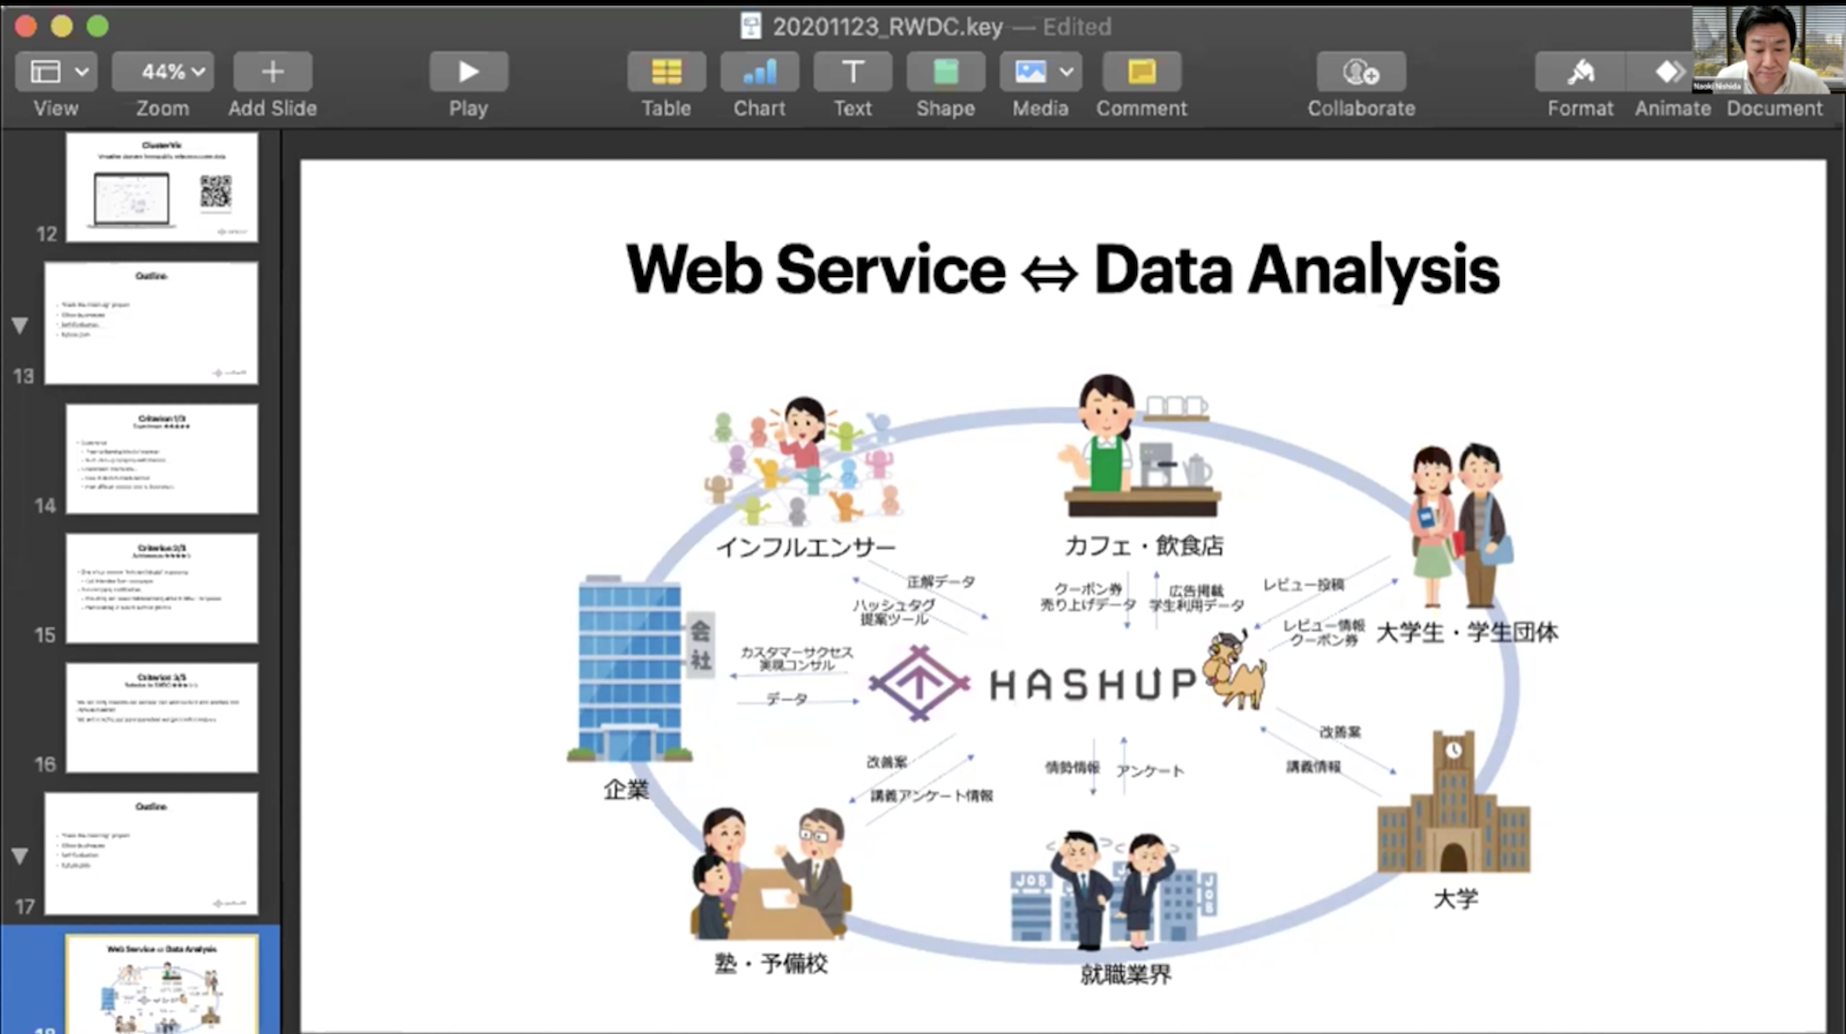The height and width of the screenshot is (1034, 1846).
Task: Open the Collaborate sharing options
Action: (x=1361, y=72)
